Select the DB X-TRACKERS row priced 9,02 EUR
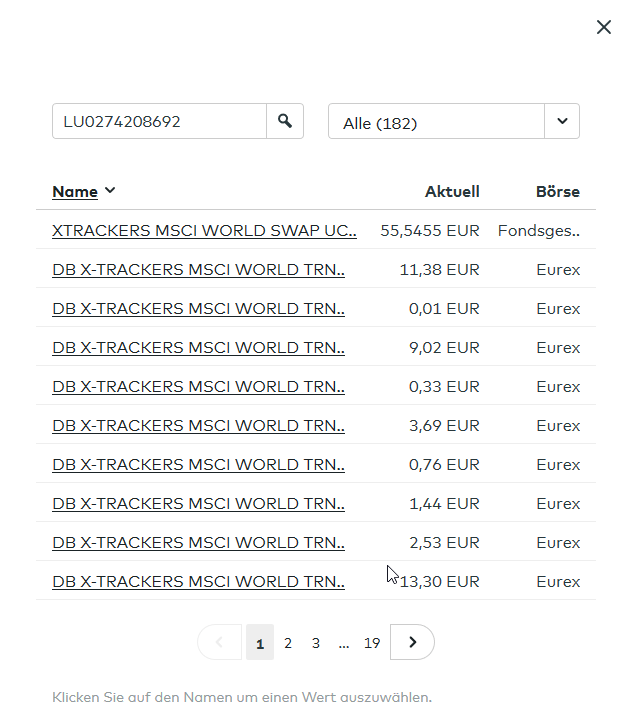This screenshot has width=632, height=726. click(198, 347)
